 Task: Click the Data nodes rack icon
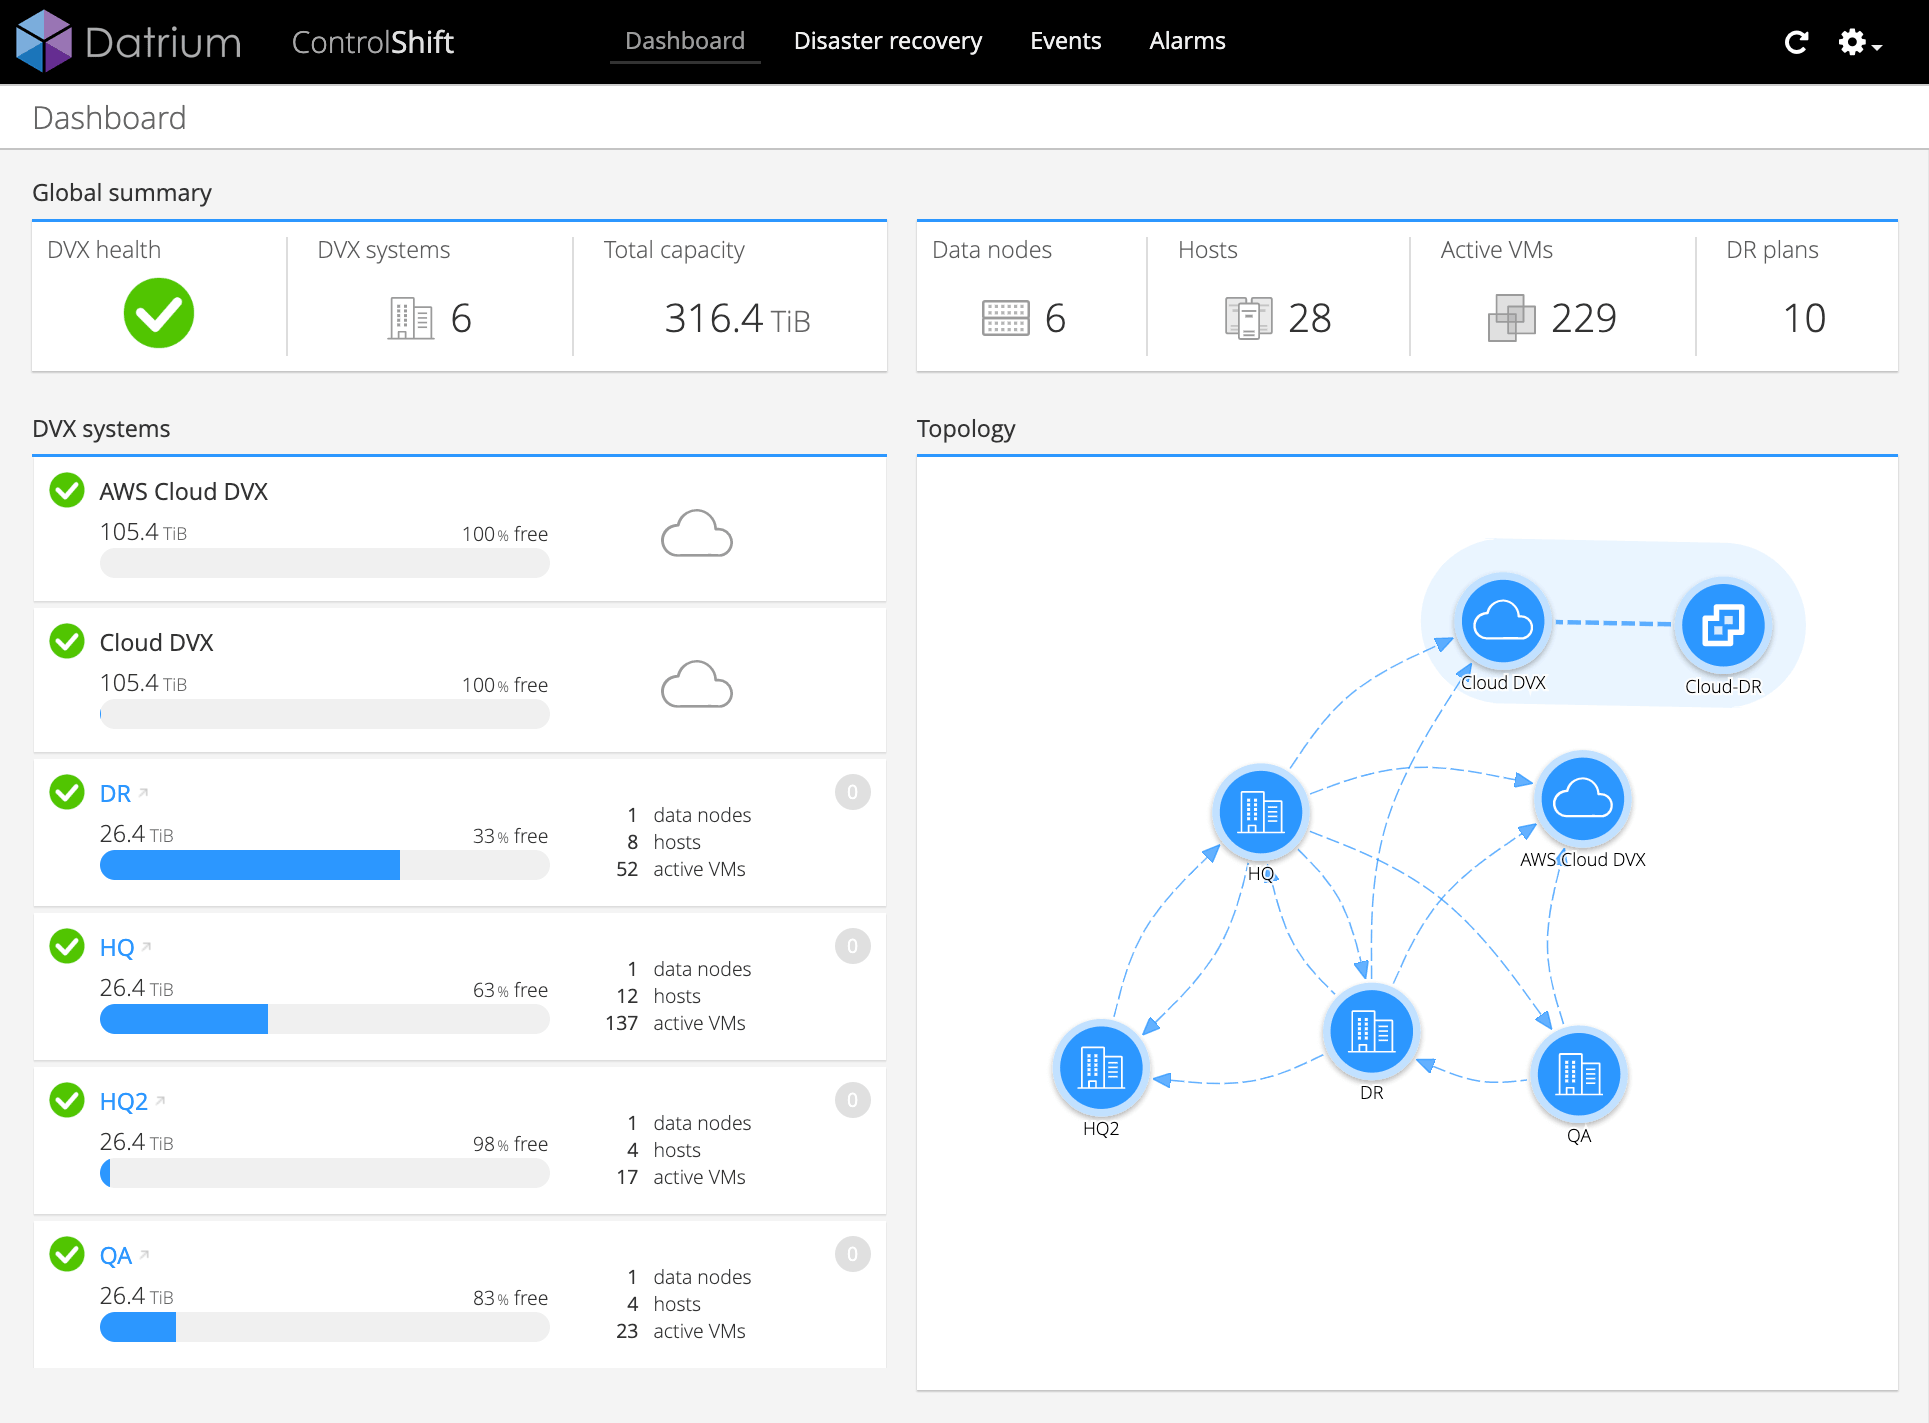point(1005,318)
